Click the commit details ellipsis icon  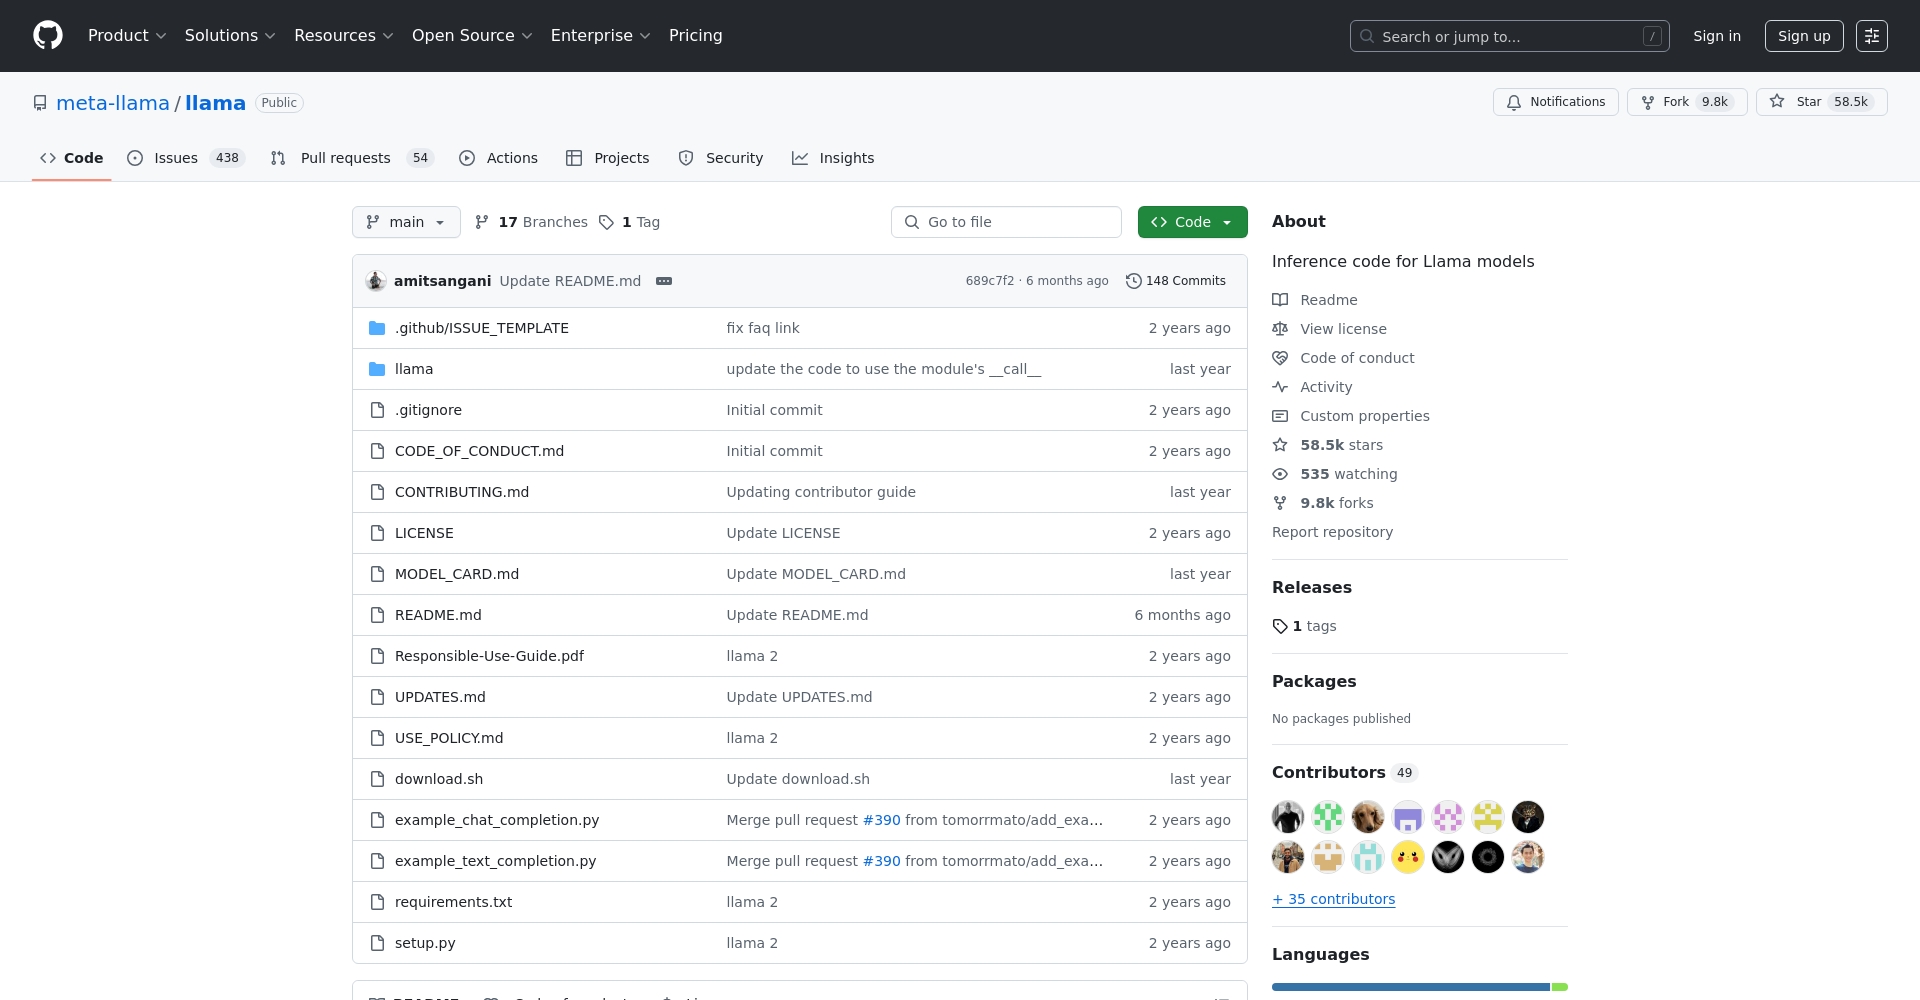[x=664, y=281]
